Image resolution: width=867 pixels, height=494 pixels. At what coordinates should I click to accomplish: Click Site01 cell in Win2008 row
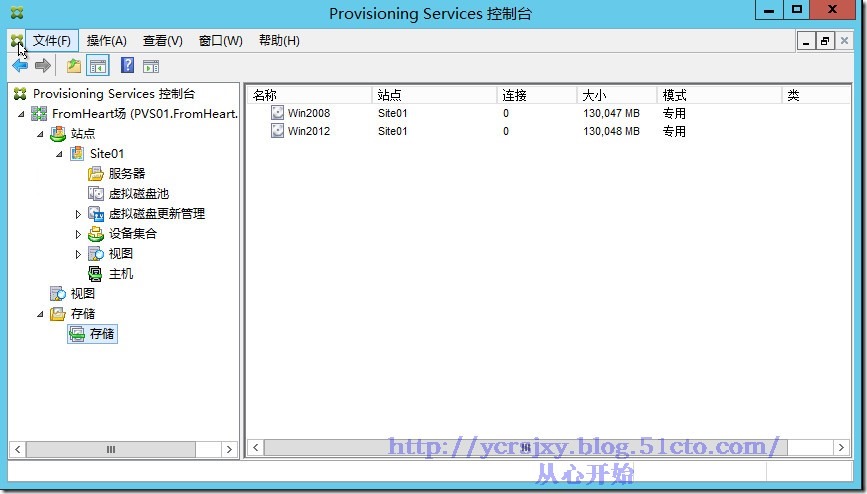393,113
